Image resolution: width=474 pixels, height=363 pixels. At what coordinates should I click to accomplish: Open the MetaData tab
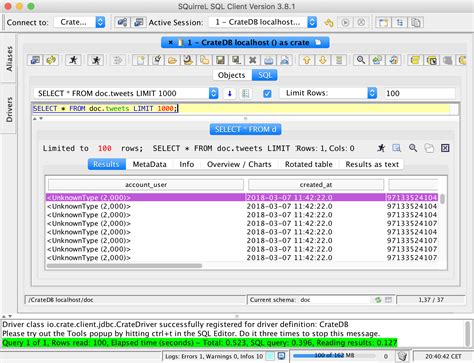click(149, 164)
